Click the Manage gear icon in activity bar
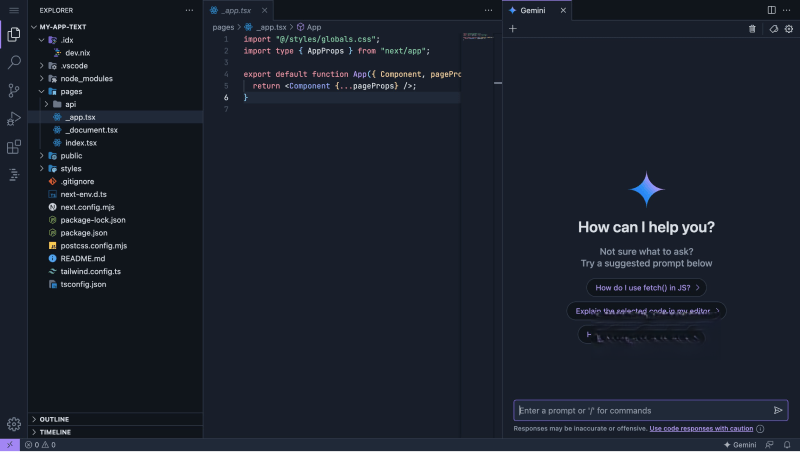The width and height of the screenshot is (800, 452). pyautogui.click(x=14, y=424)
